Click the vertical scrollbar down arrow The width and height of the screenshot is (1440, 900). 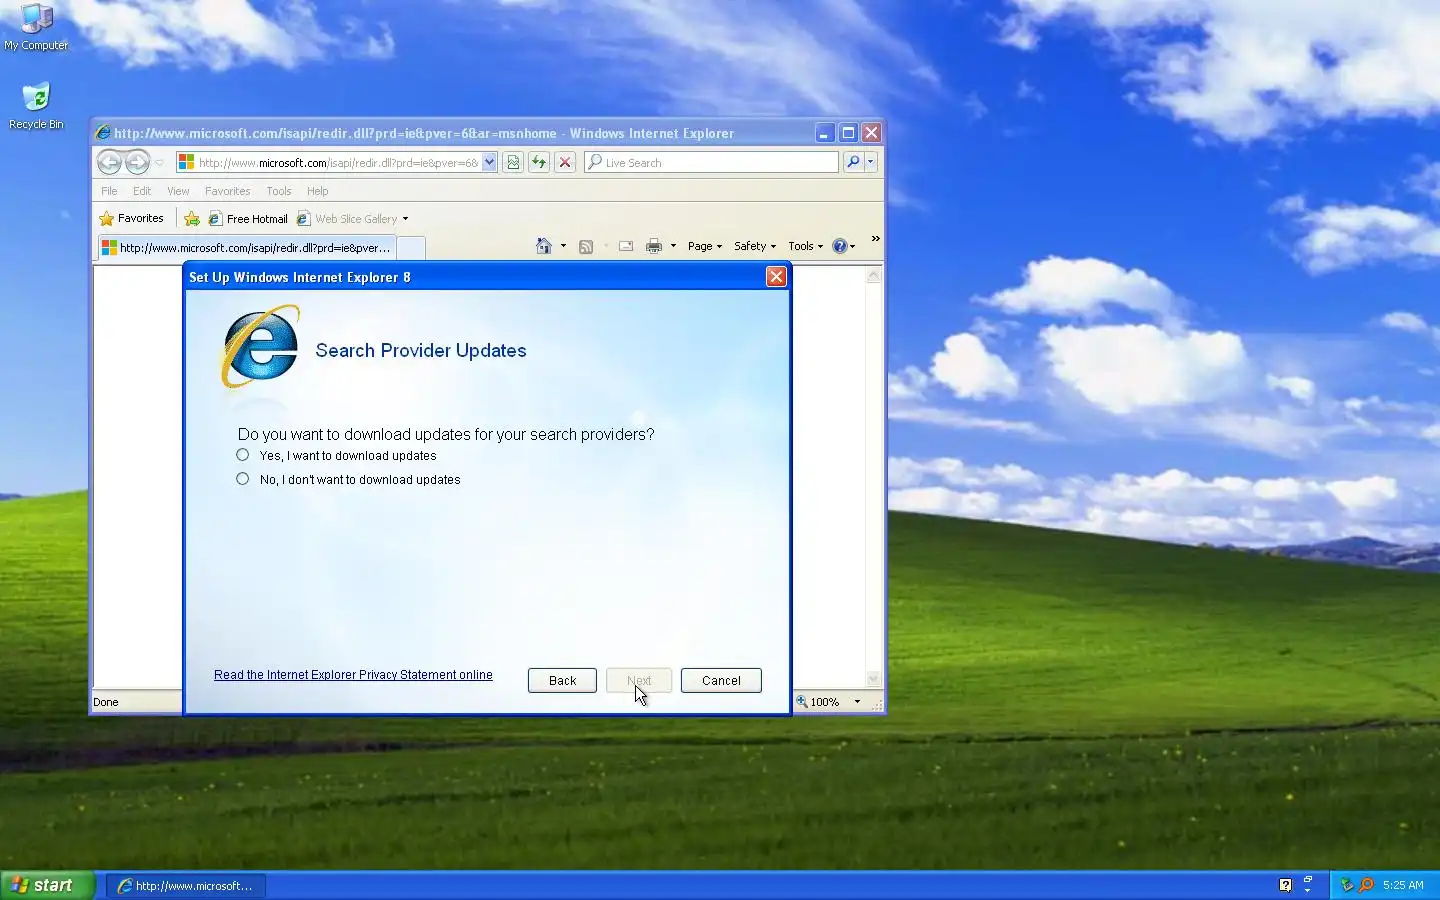point(873,679)
